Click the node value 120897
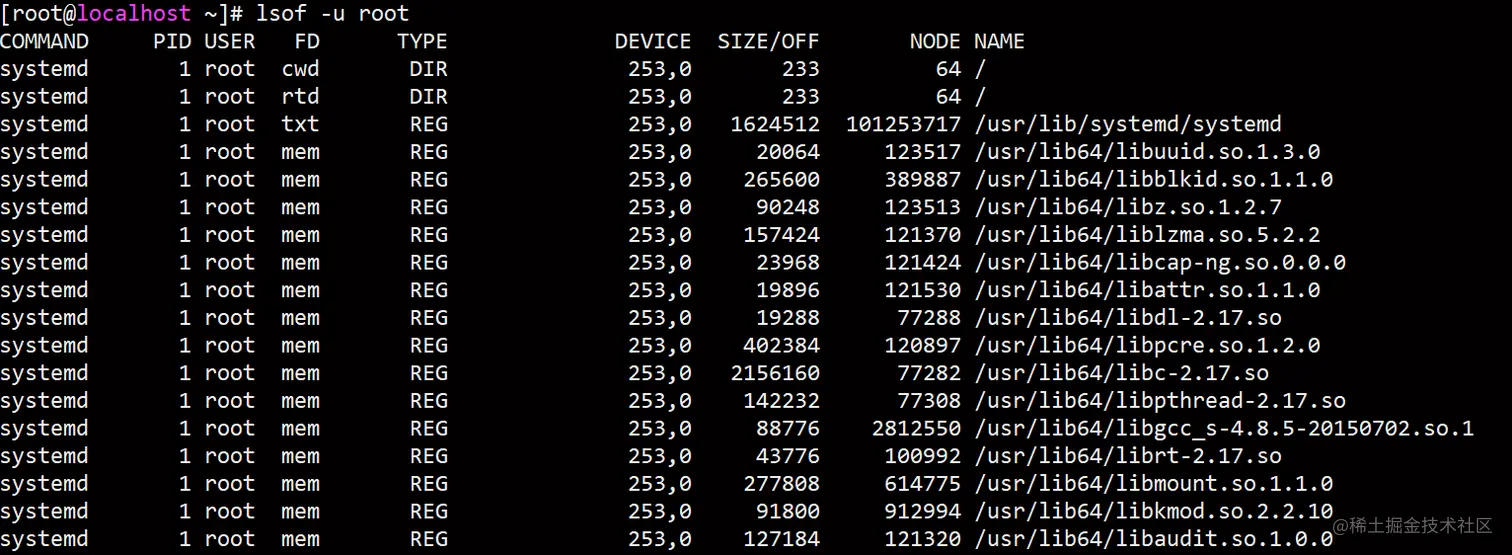The width and height of the screenshot is (1512, 555). 922,346
